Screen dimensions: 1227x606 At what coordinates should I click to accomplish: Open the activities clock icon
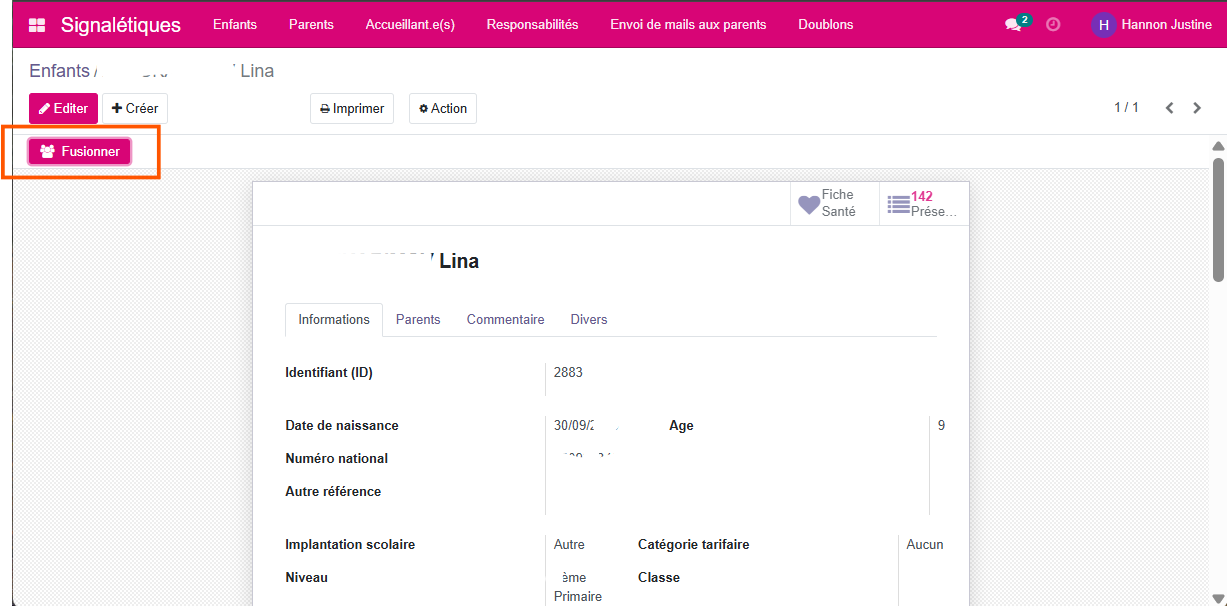(x=1052, y=24)
